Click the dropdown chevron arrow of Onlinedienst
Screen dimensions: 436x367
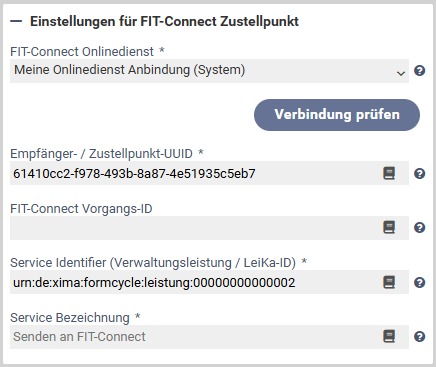[x=401, y=73]
